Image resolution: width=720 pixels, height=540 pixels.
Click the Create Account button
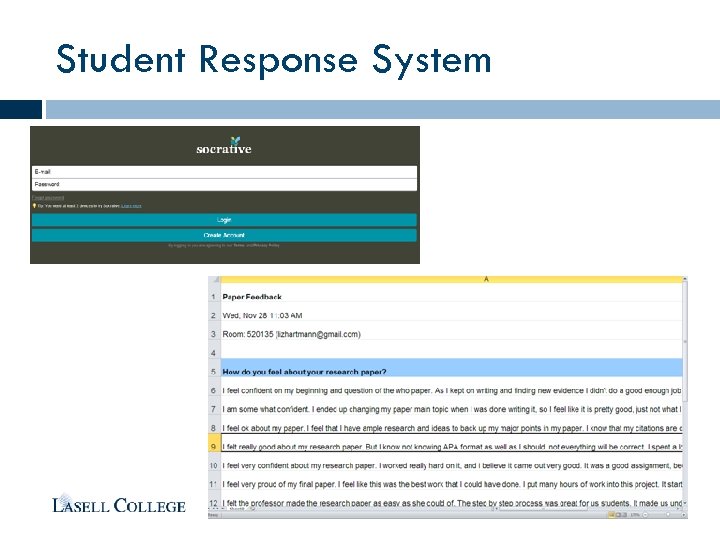(x=224, y=235)
